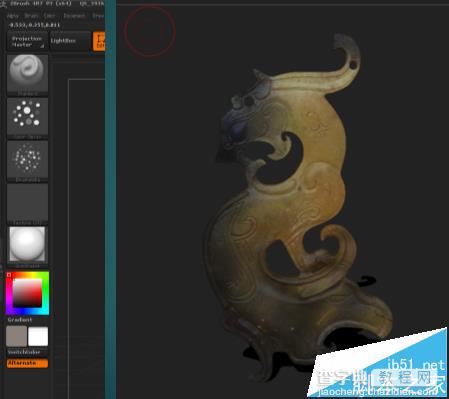
Task: Open the Standard brush thumbnail selector
Action: pyautogui.click(x=27, y=74)
